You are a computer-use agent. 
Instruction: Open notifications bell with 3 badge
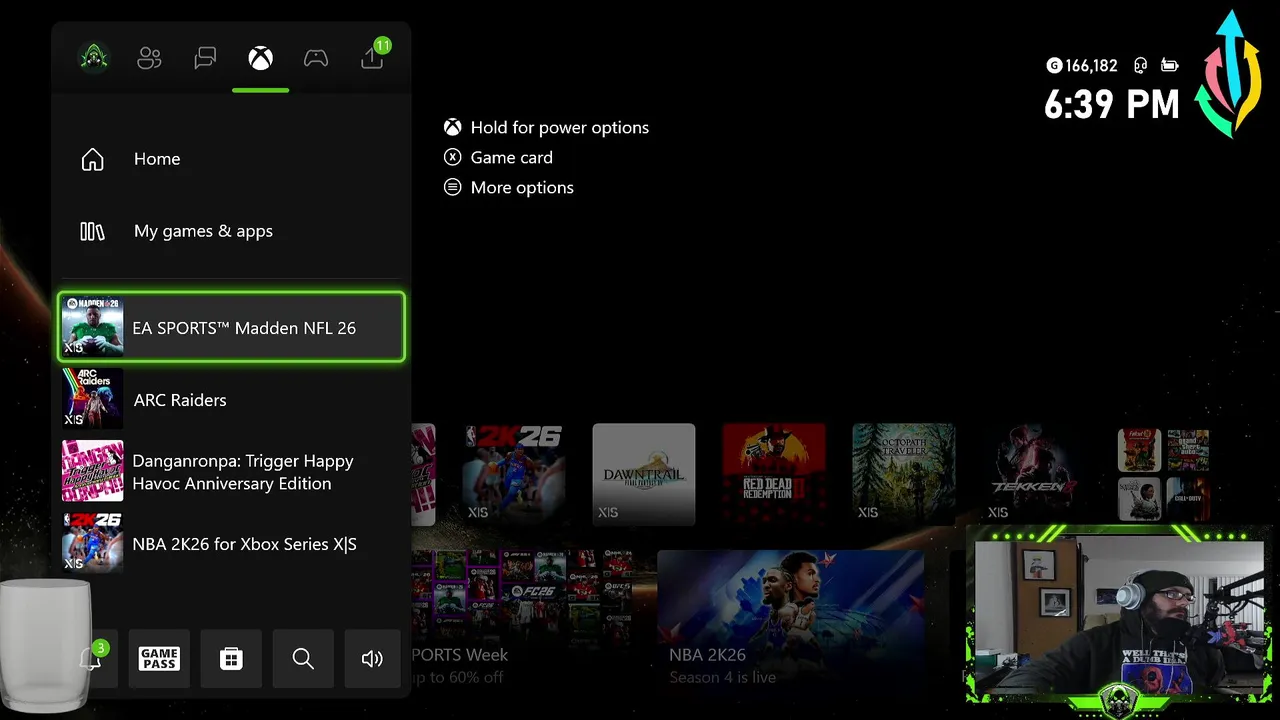tap(93, 658)
